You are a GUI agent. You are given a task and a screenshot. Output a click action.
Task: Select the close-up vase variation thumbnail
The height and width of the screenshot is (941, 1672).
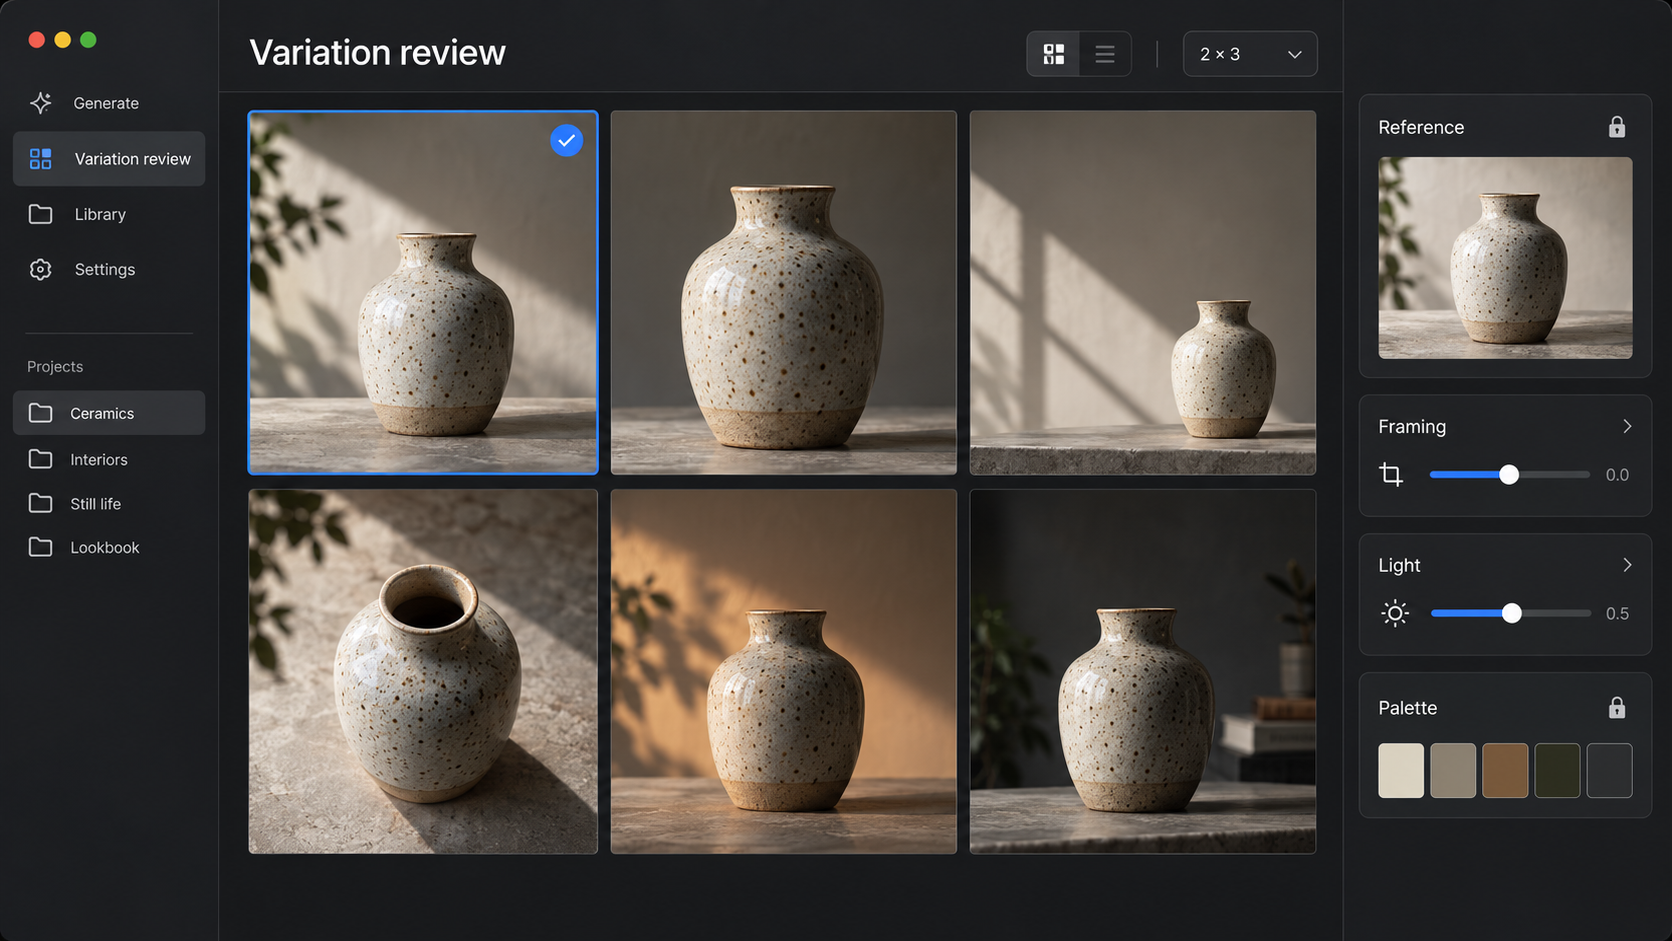click(784, 292)
